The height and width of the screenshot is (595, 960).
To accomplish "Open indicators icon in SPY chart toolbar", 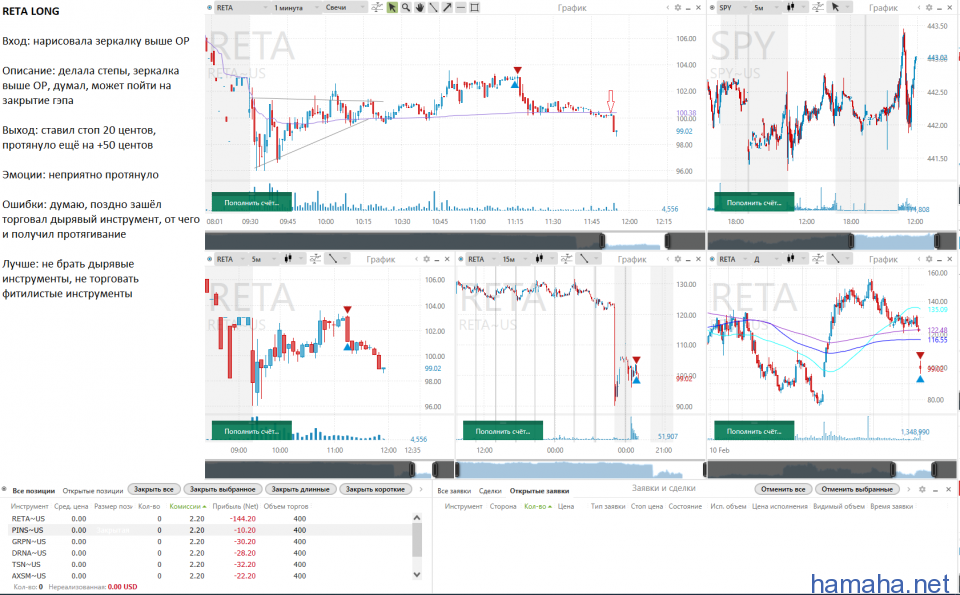I will pyautogui.click(x=817, y=7).
